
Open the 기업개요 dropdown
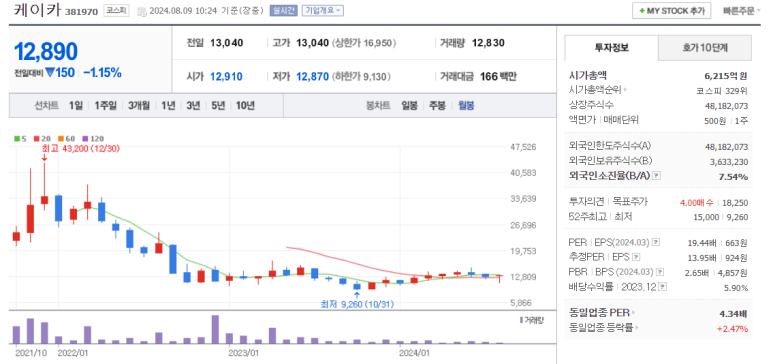coord(322,11)
